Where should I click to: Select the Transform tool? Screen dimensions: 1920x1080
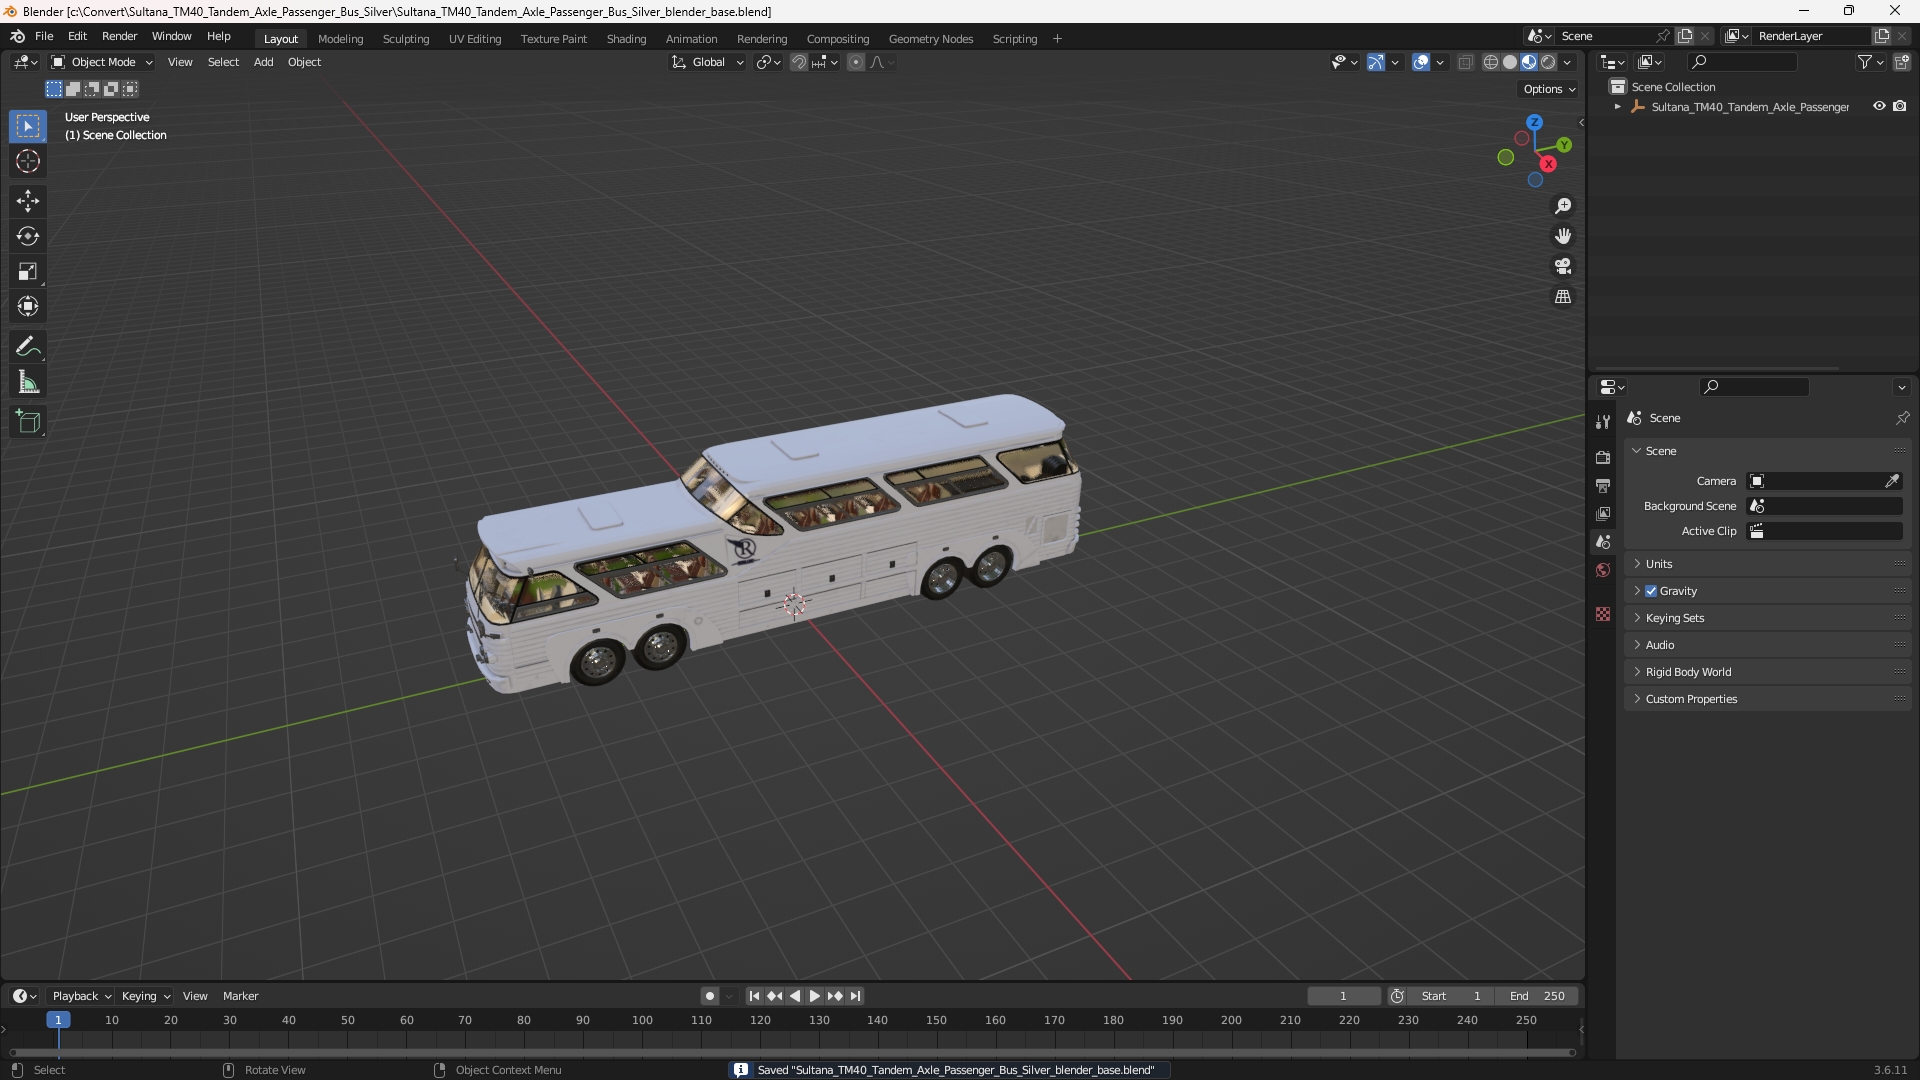click(x=28, y=306)
